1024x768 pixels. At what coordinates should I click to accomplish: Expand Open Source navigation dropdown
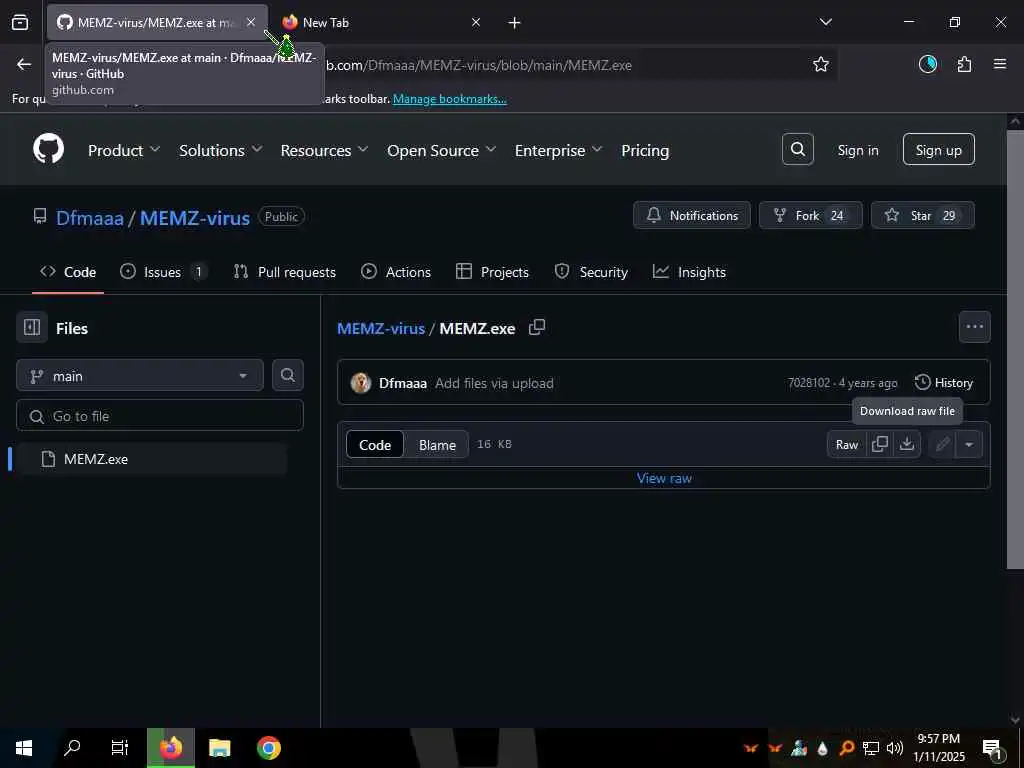tap(441, 150)
